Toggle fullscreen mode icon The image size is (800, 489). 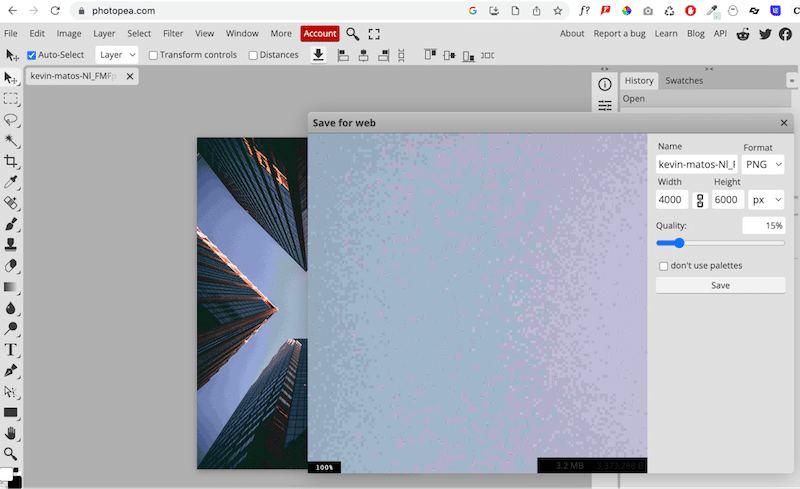374,34
